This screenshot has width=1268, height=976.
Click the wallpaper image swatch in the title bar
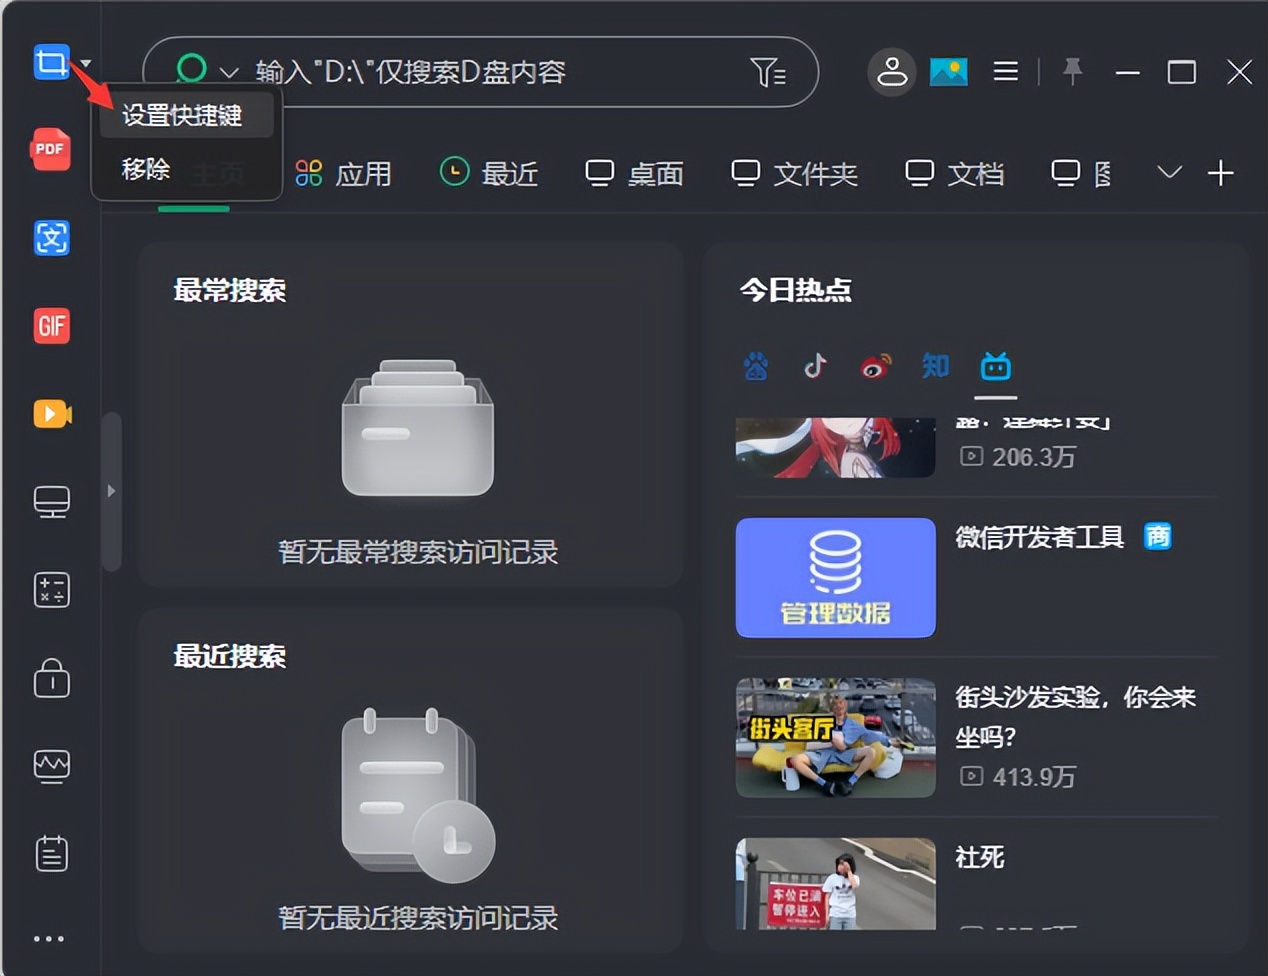pyautogui.click(x=948, y=72)
